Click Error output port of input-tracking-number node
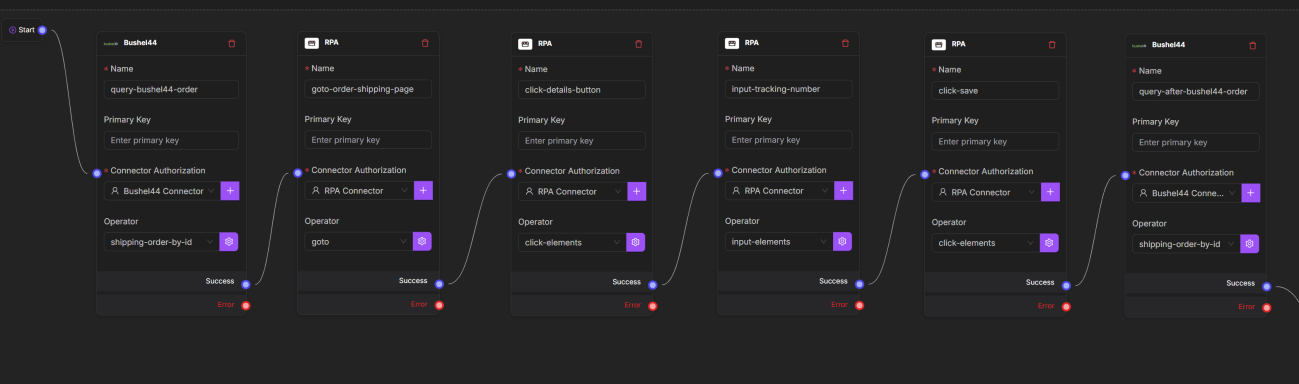1299x384 pixels. 860,305
